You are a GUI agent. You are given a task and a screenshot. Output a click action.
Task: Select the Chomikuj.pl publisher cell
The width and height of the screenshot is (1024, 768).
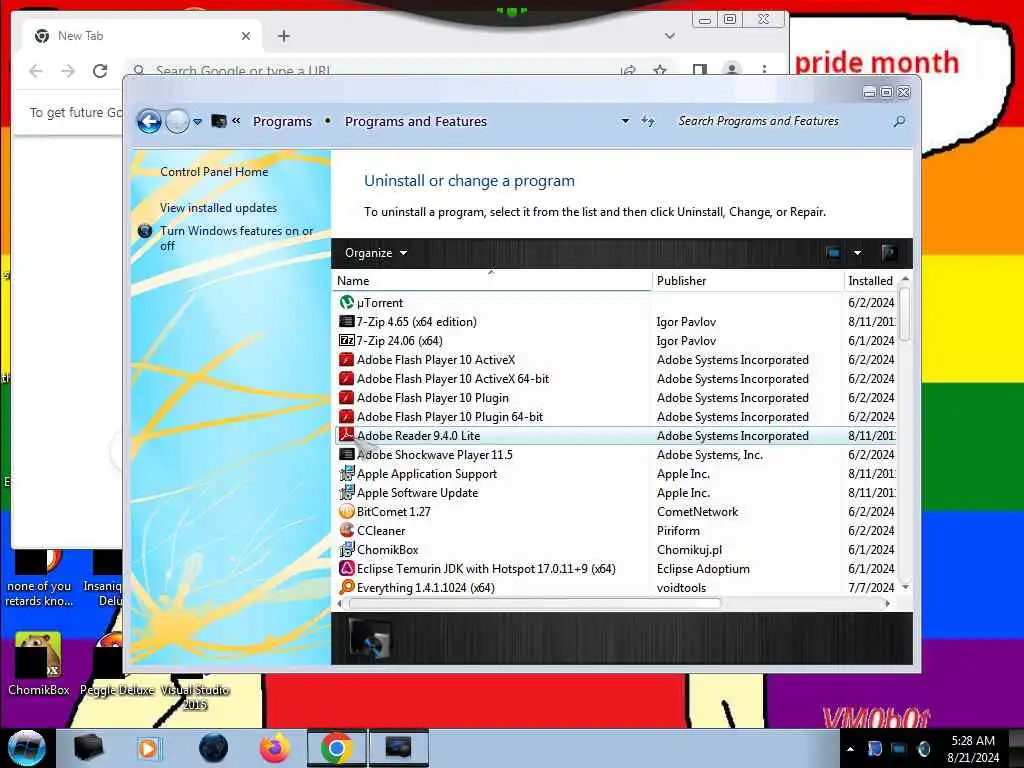pos(689,549)
